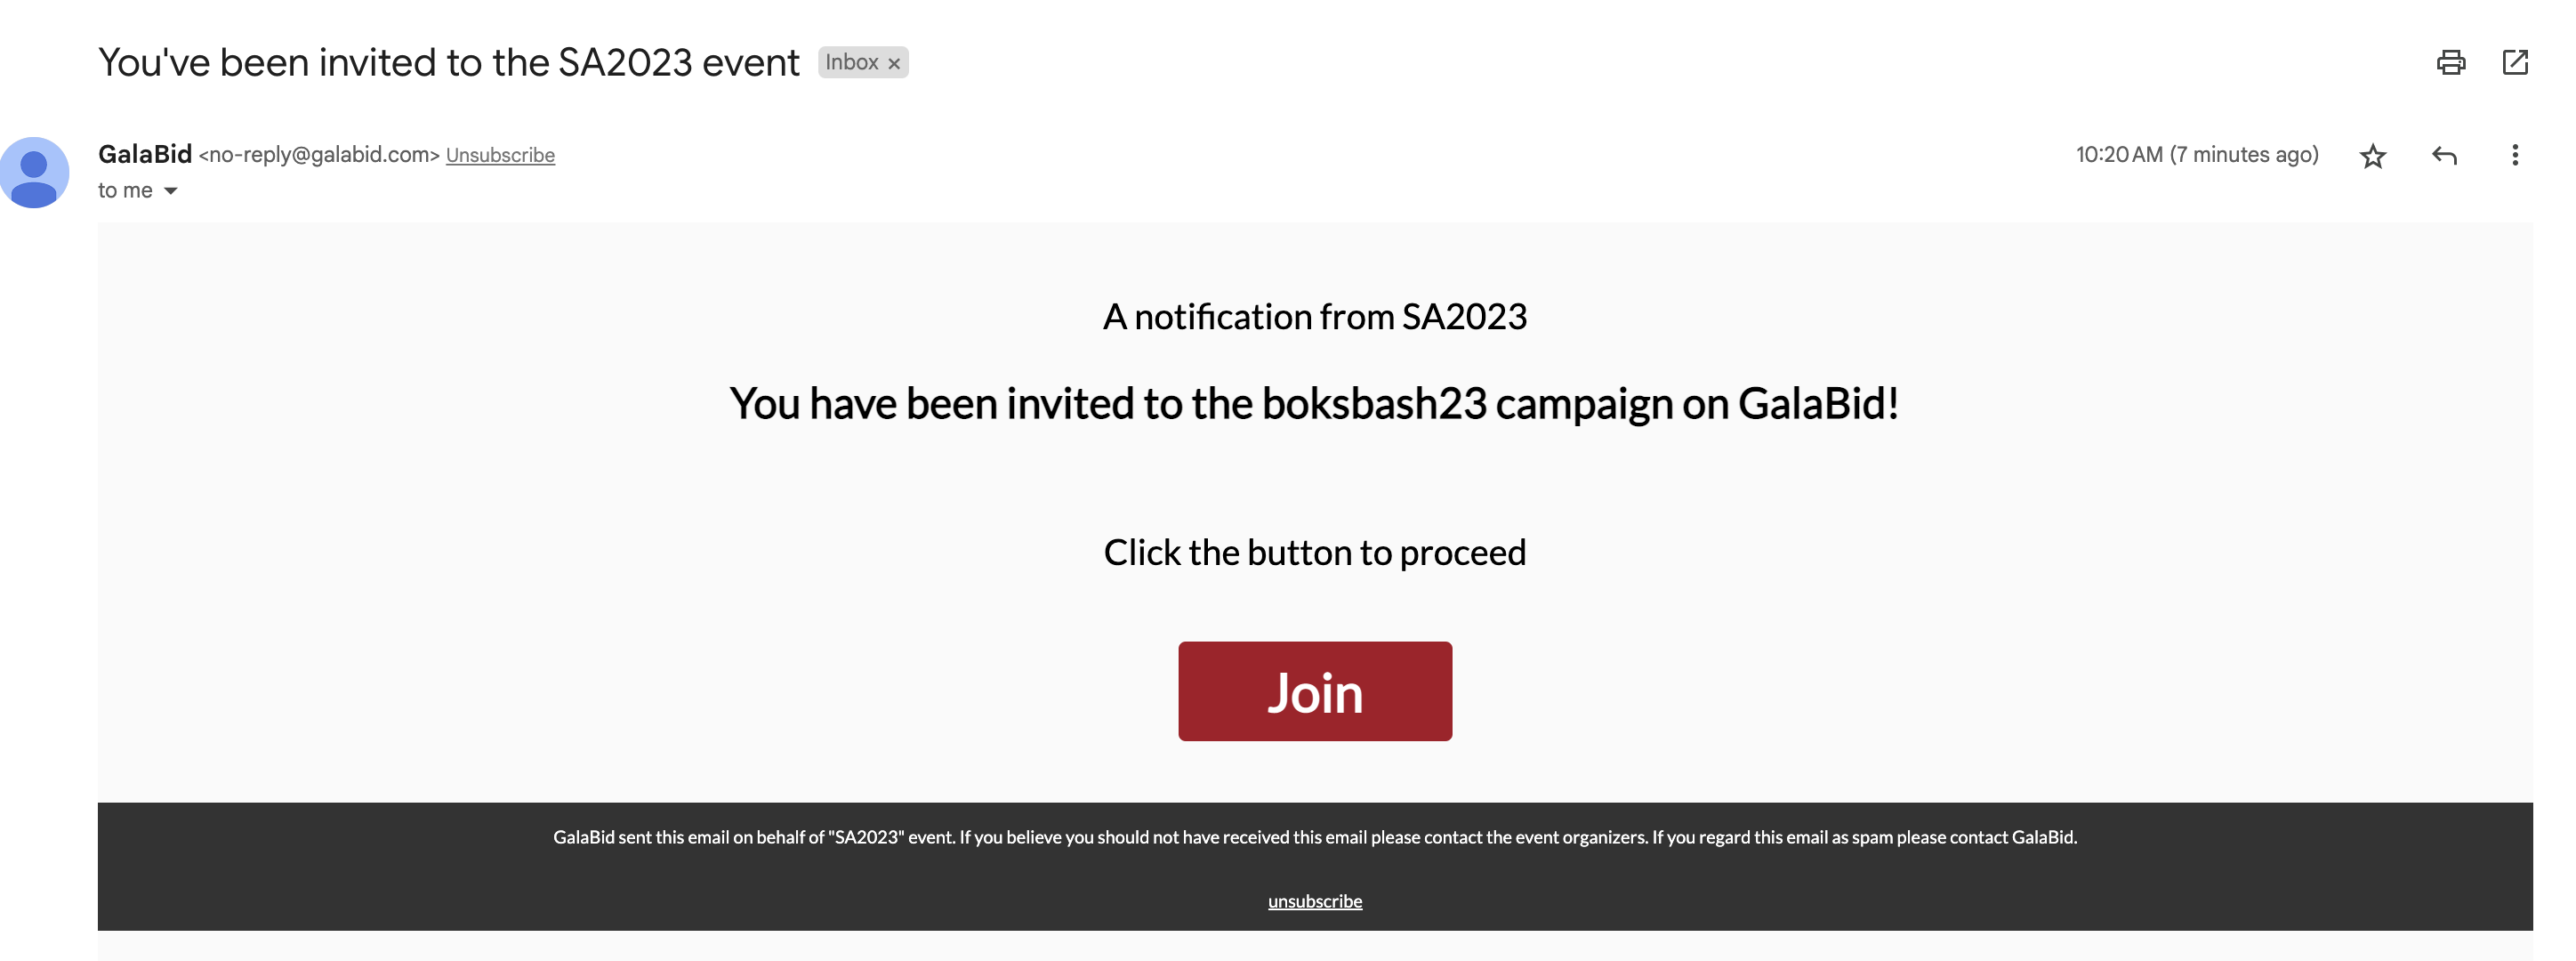Image resolution: width=2576 pixels, height=961 pixels.
Task: Click the no-reply@galabid.com email address
Action: 319,155
